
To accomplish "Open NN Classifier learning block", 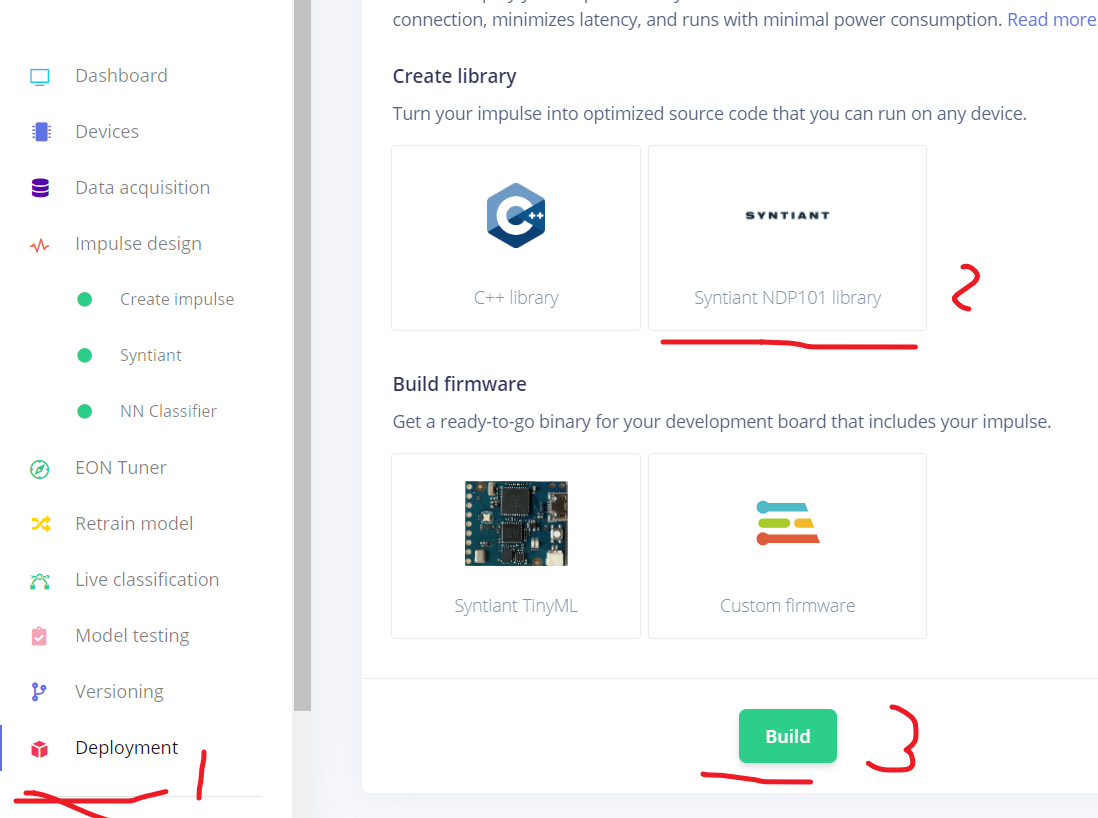I will pos(169,411).
